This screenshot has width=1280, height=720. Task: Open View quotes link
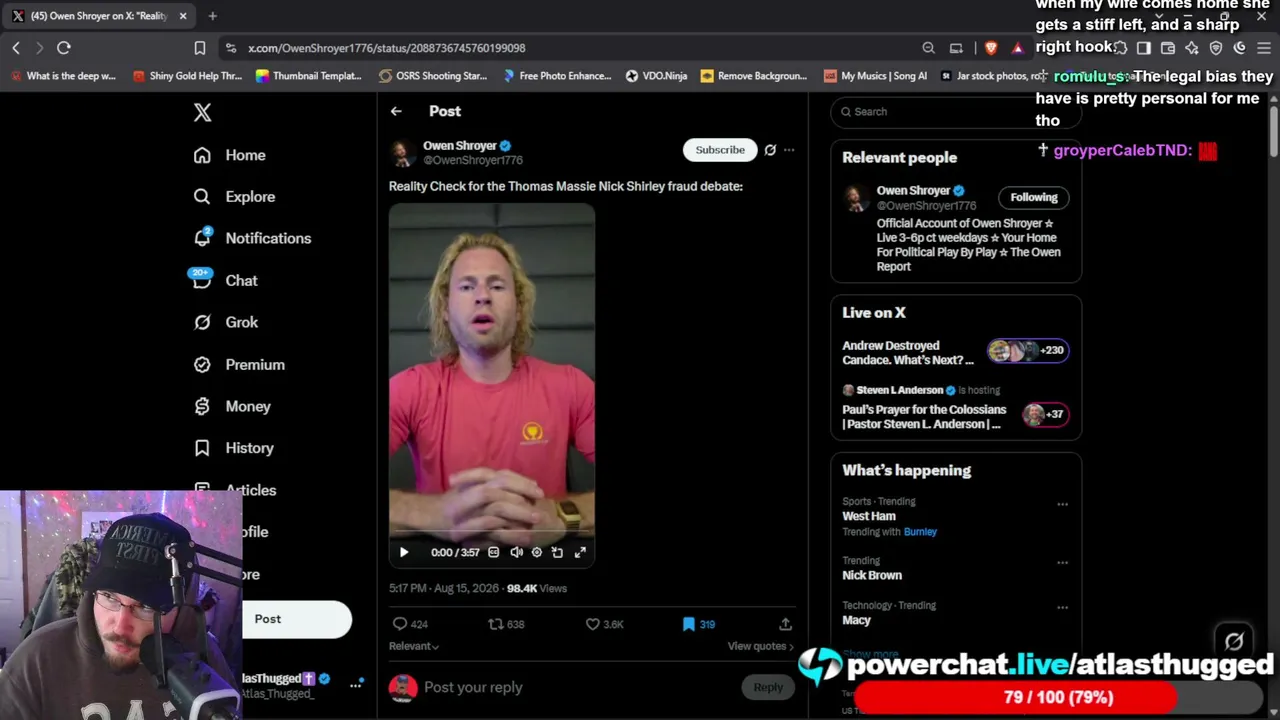tap(761, 646)
